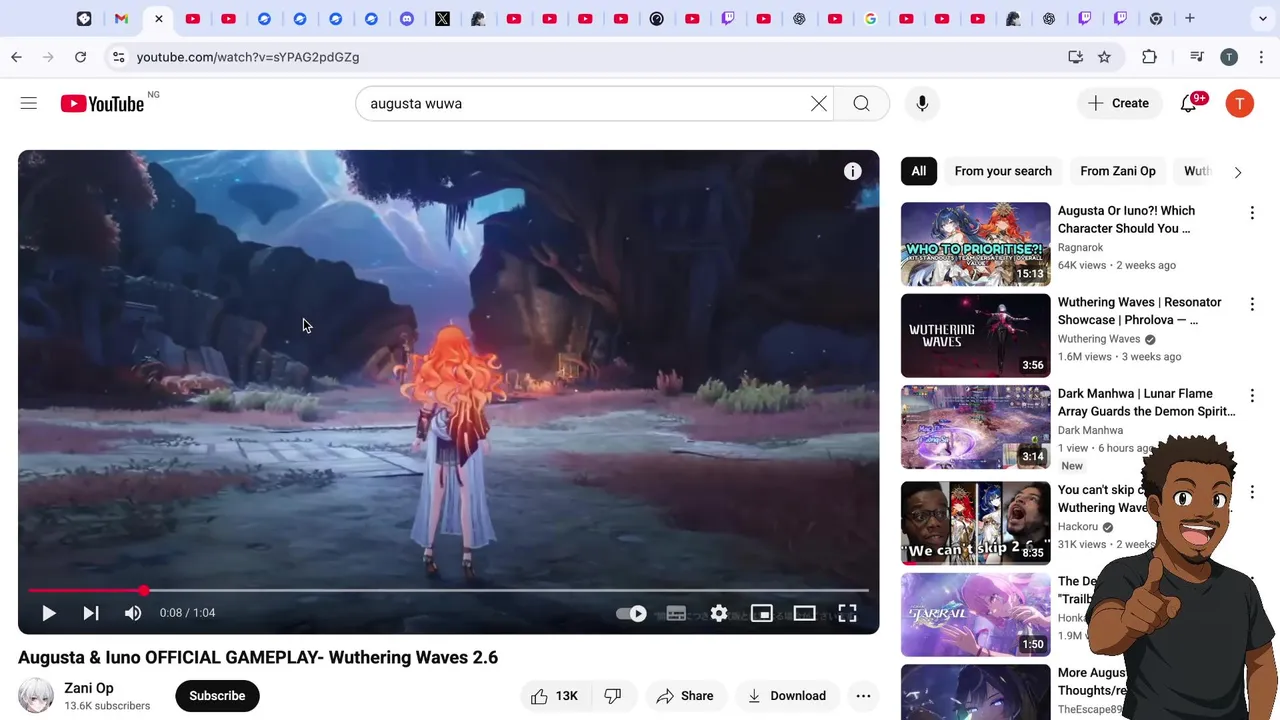Viewport: 1280px width, 720px height.
Task: Open the 'We can't skip' Hackoru thumbnail
Action: tap(976, 523)
